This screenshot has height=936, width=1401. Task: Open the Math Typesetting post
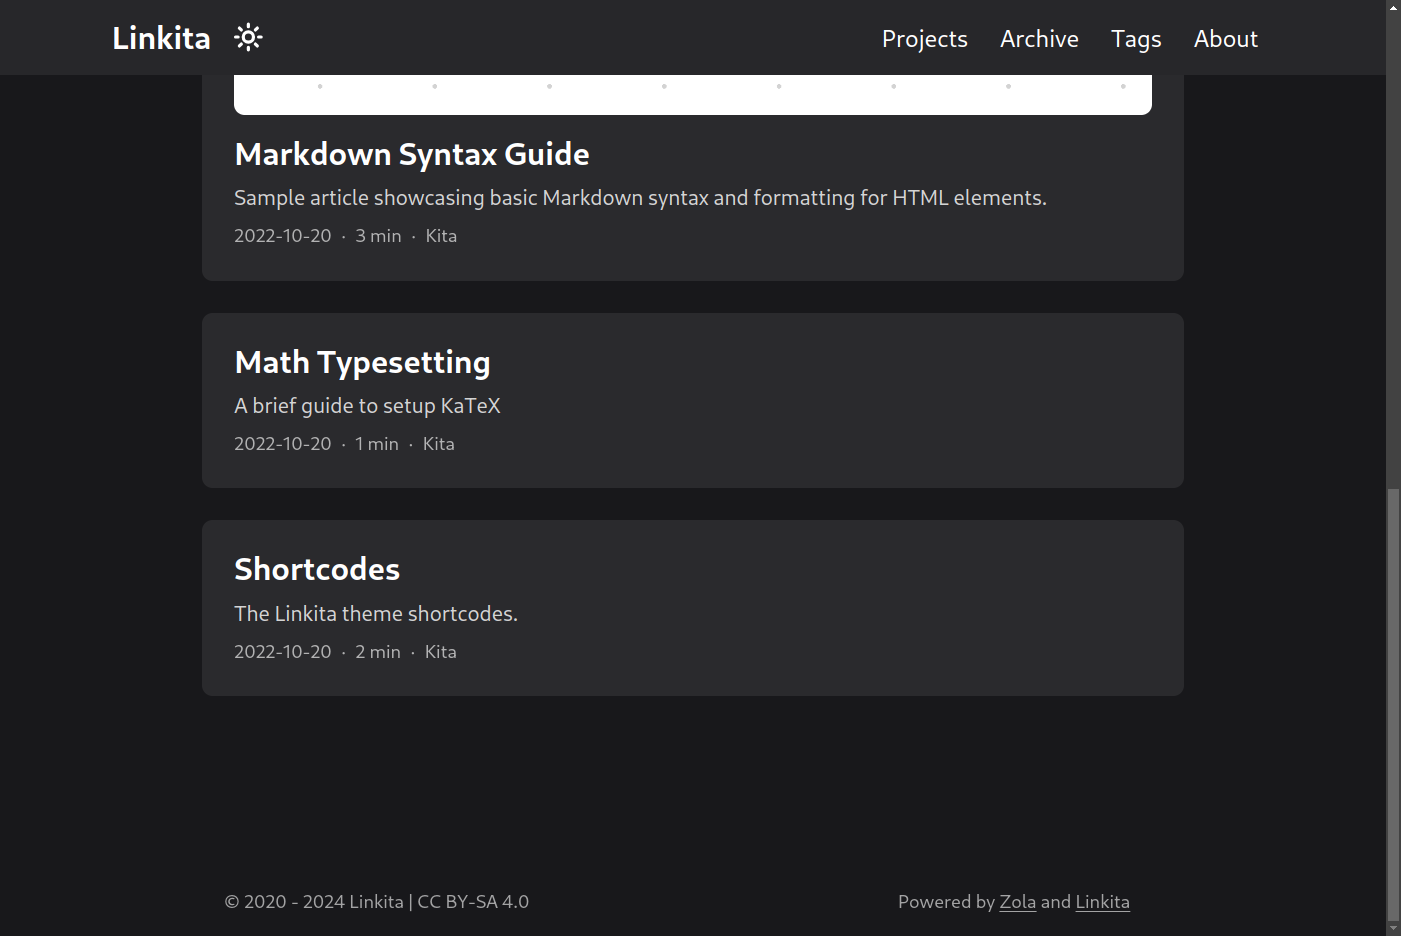pos(362,362)
